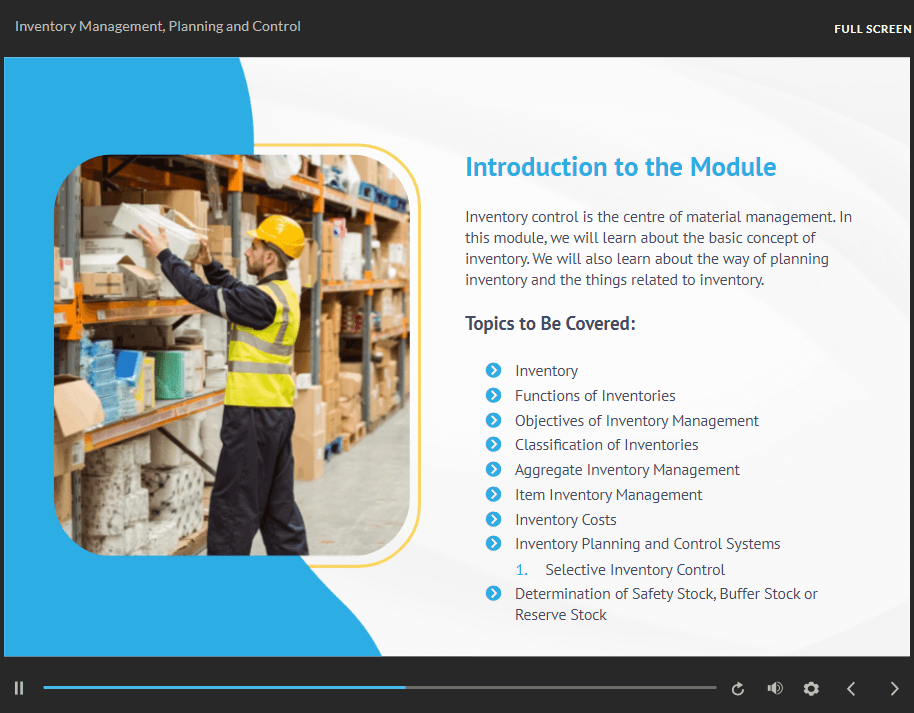Select the topic 'Classification of Inventories'
914x713 pixels.
click(606, 445)
